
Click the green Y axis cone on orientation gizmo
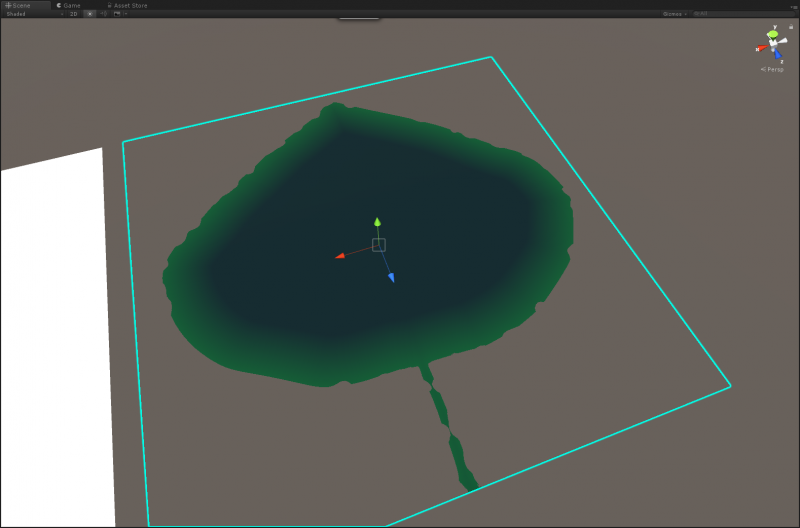[773, 34]
